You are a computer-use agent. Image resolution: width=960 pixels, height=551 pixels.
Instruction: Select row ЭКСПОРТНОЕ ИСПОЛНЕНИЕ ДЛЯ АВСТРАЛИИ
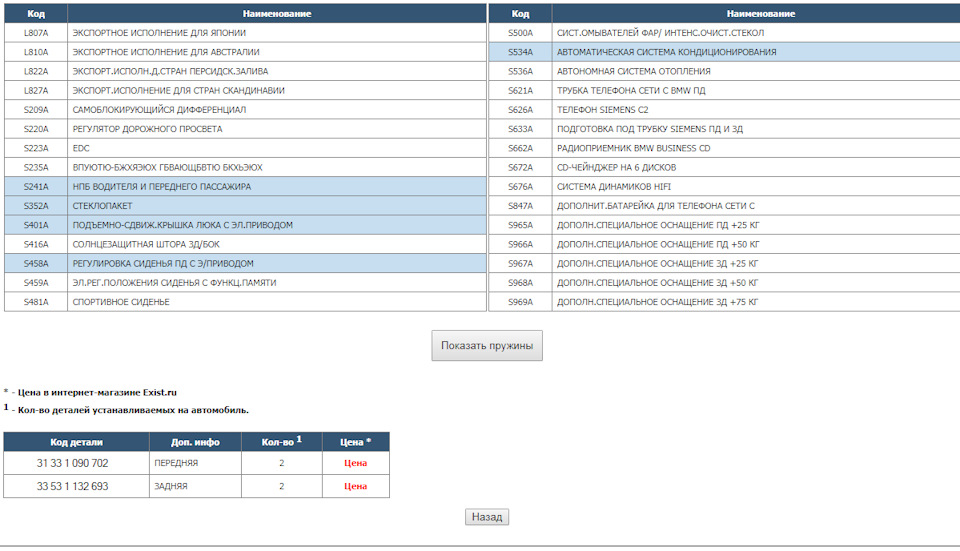coord(246,52)
